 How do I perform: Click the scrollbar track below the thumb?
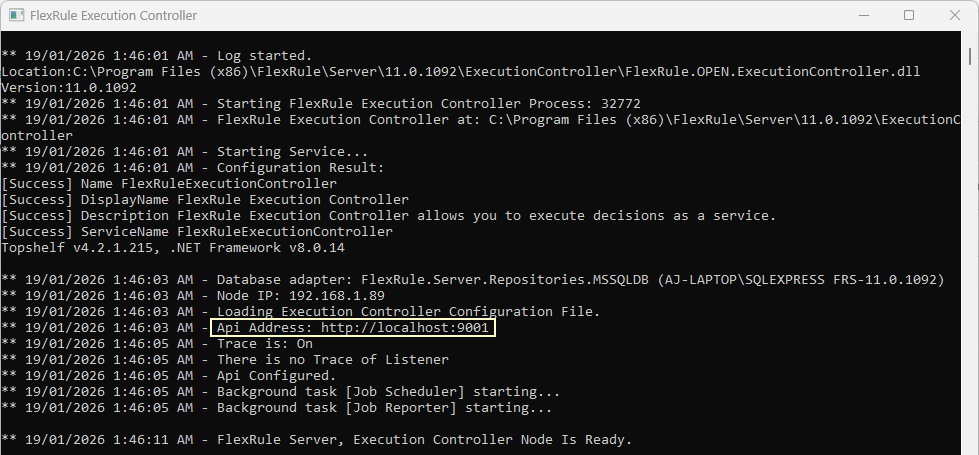970,262
